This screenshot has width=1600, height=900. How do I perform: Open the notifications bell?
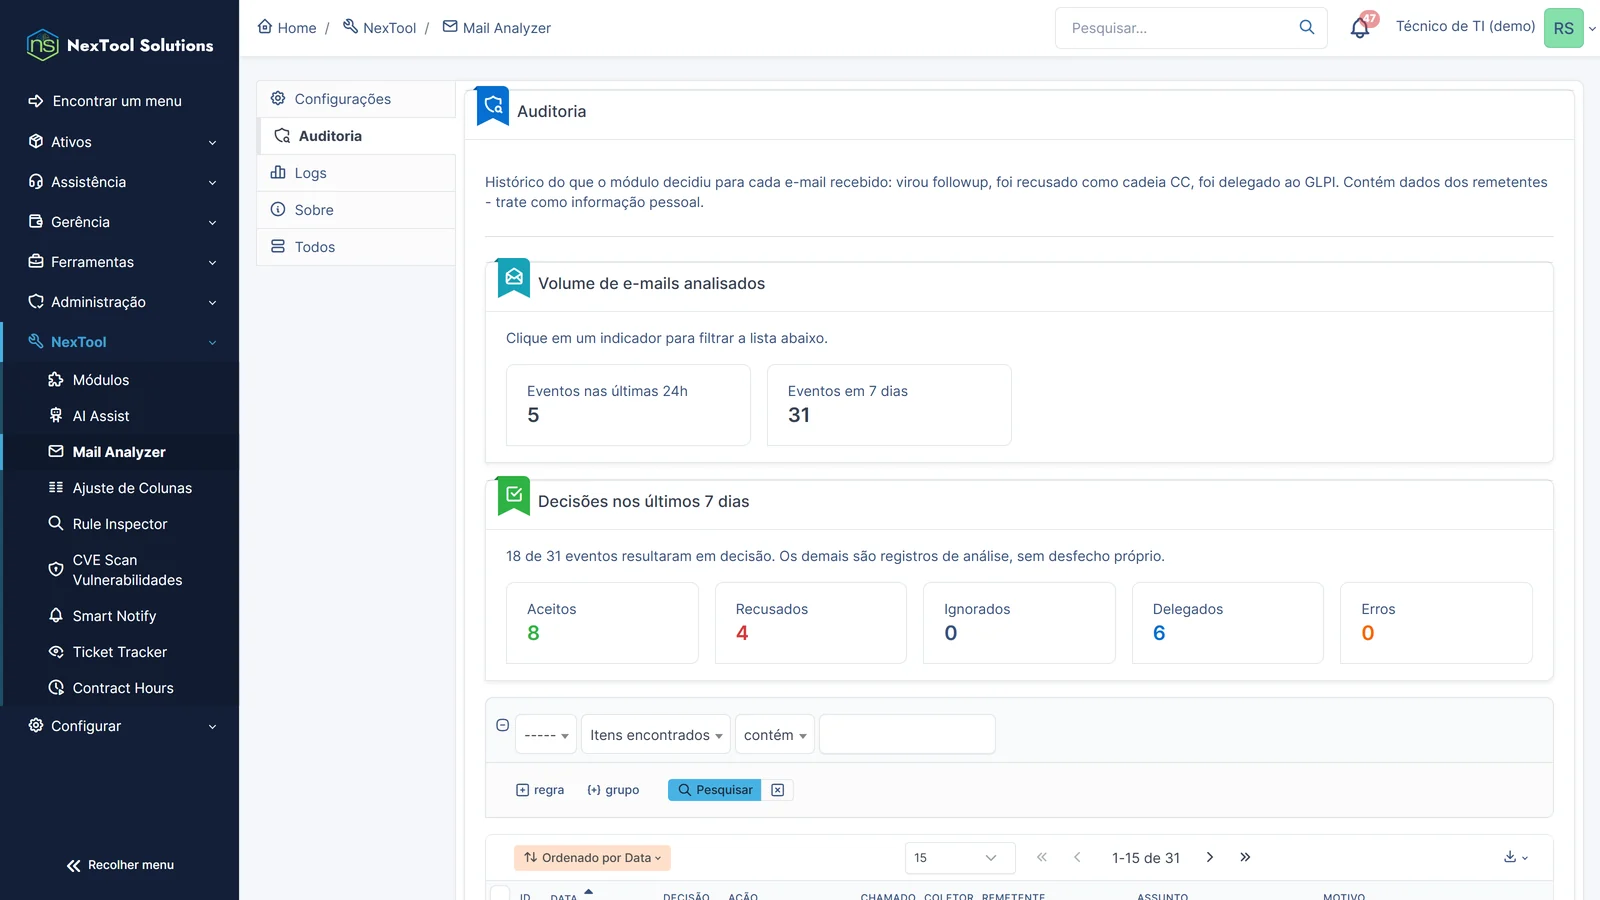pyautogui.click(x=1360, y=28)
